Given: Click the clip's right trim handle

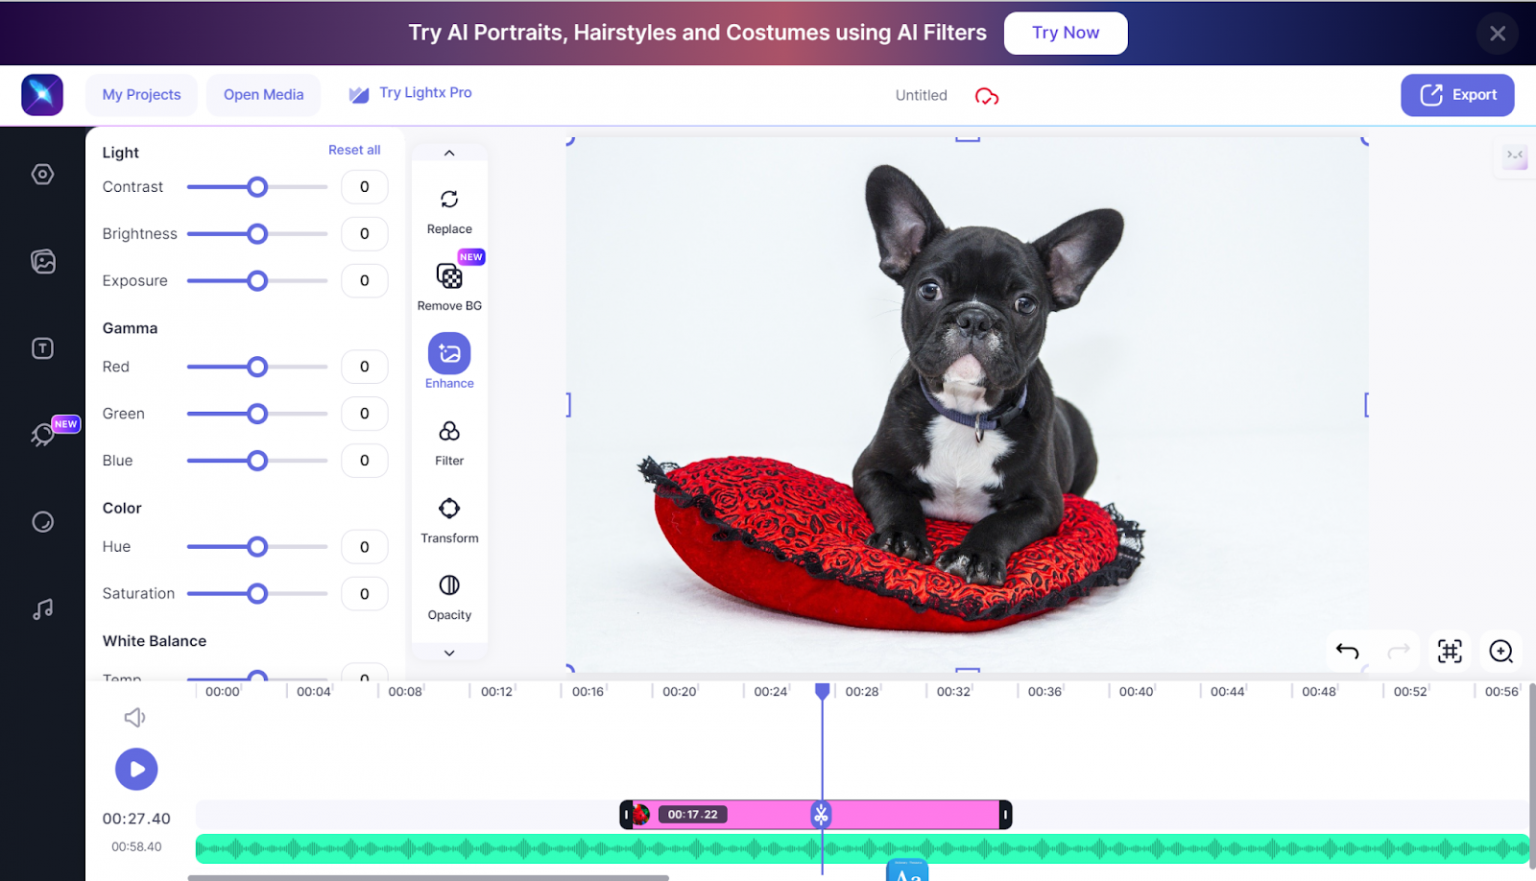Looking at the screenshot, I should coord(1005,815).
